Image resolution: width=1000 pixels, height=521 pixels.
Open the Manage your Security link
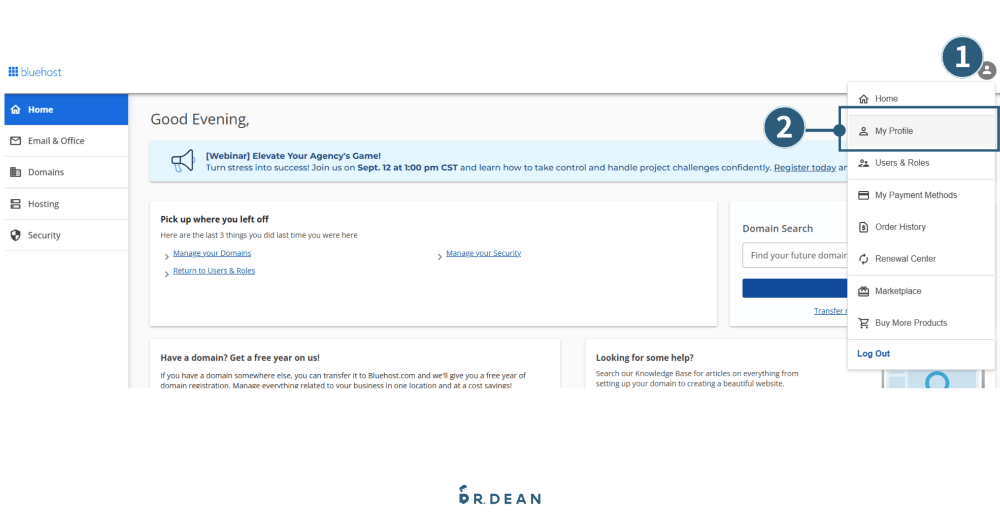point(483,254)
